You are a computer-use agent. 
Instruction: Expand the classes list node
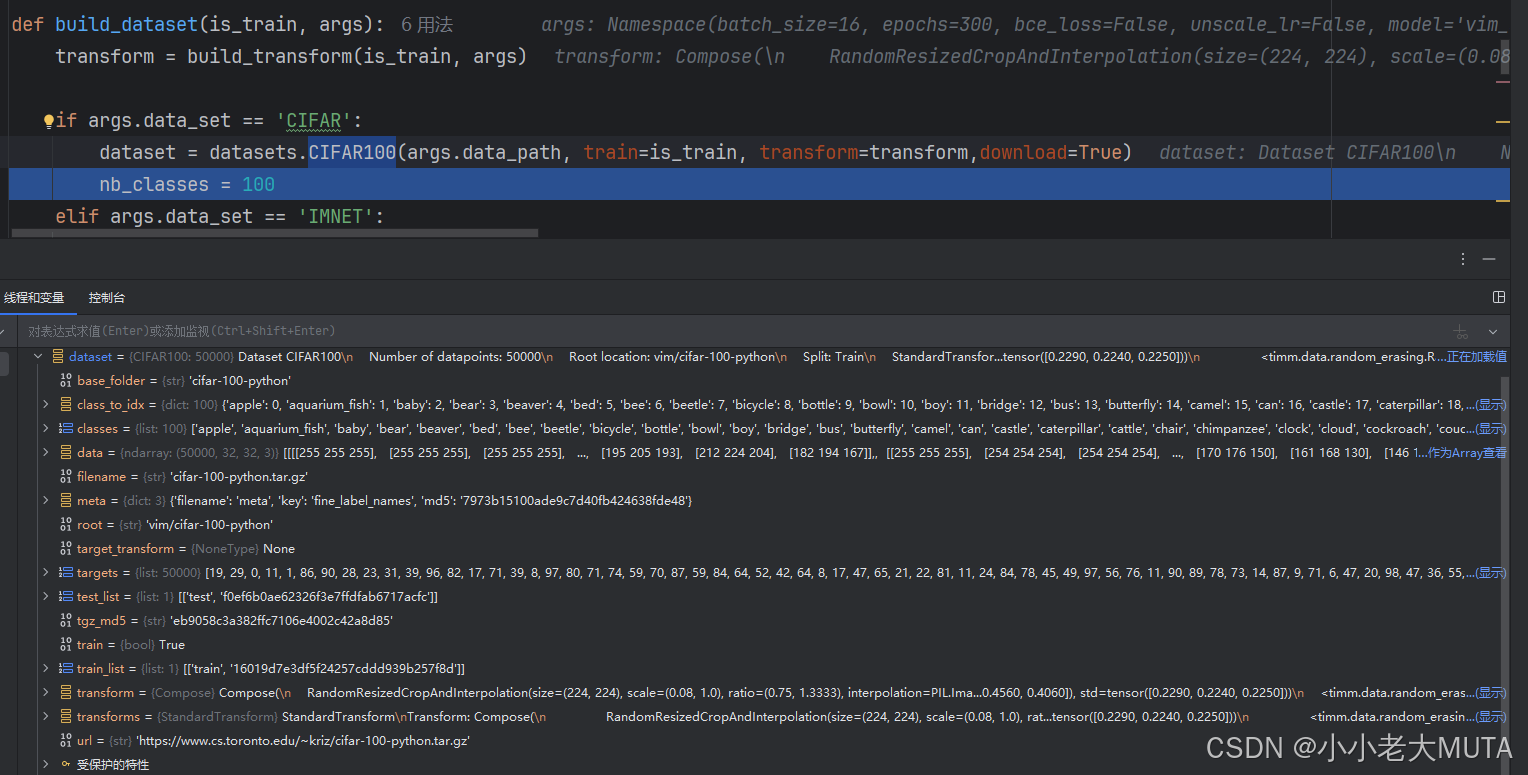coord(46,428)
